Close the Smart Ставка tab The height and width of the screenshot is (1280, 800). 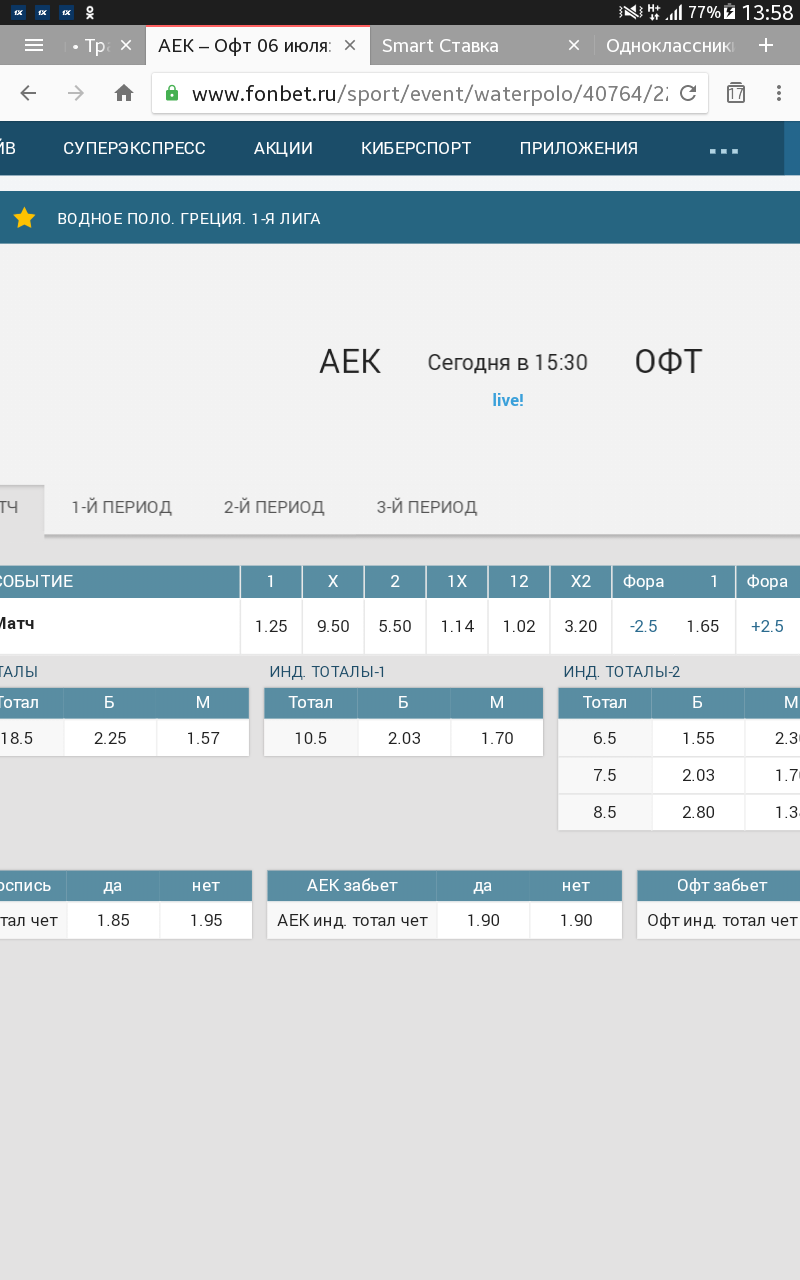point(574,45)
